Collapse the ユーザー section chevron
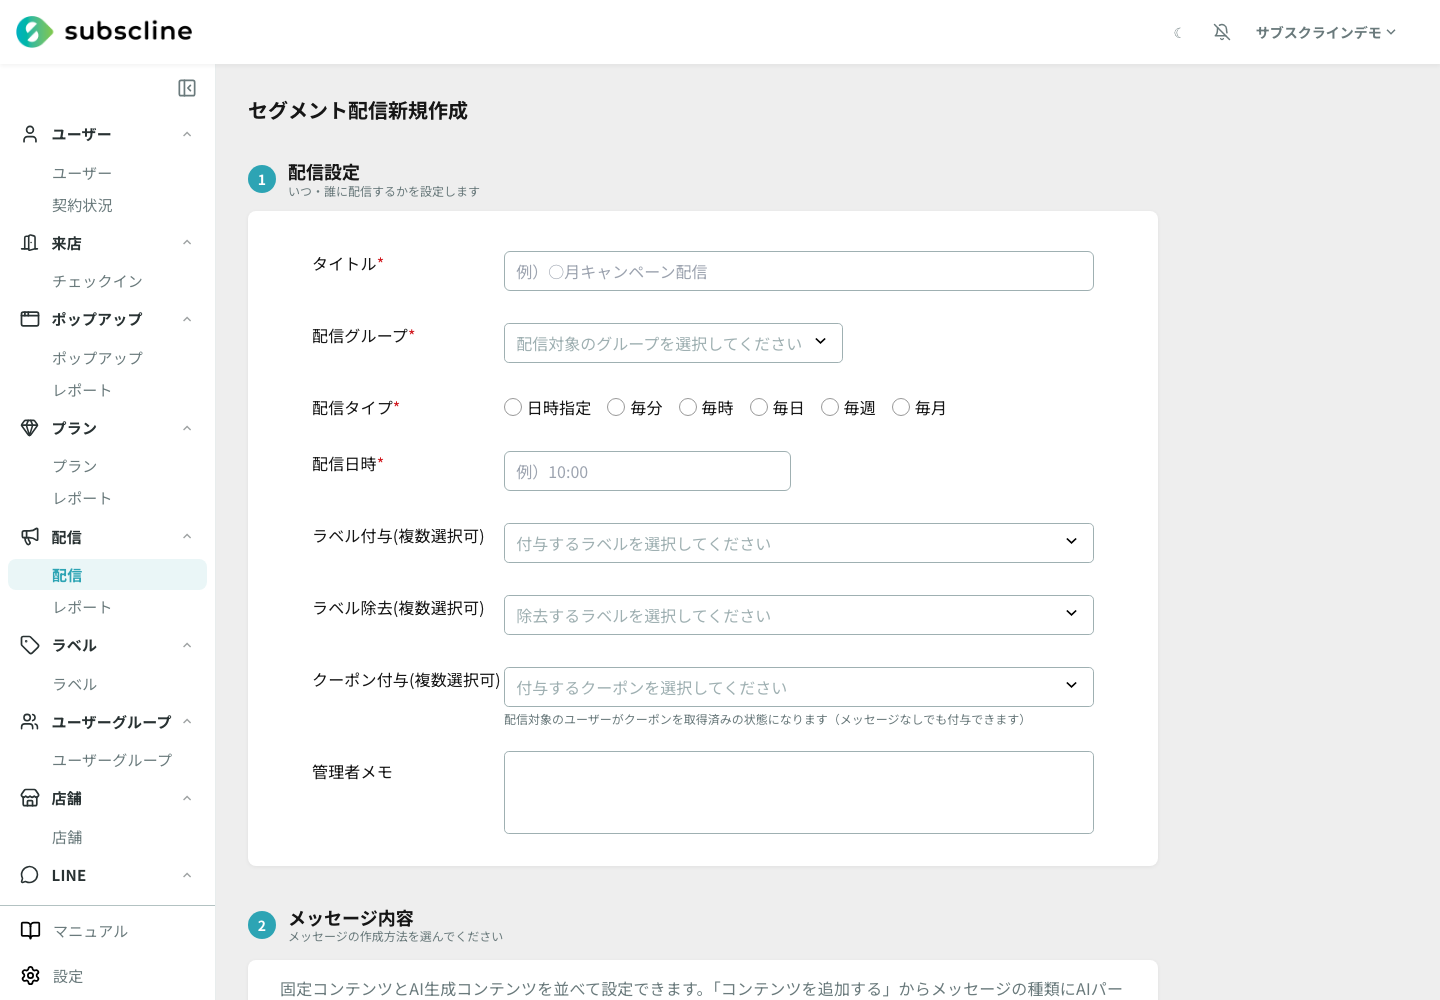The height and width of the screenshot is (1000, 1440). [187, 134]
